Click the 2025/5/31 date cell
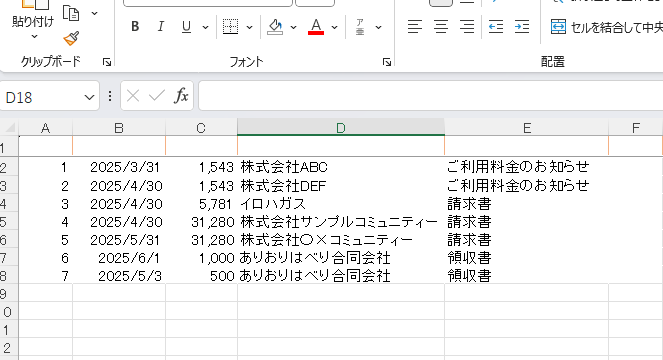 tap(119, 240)
